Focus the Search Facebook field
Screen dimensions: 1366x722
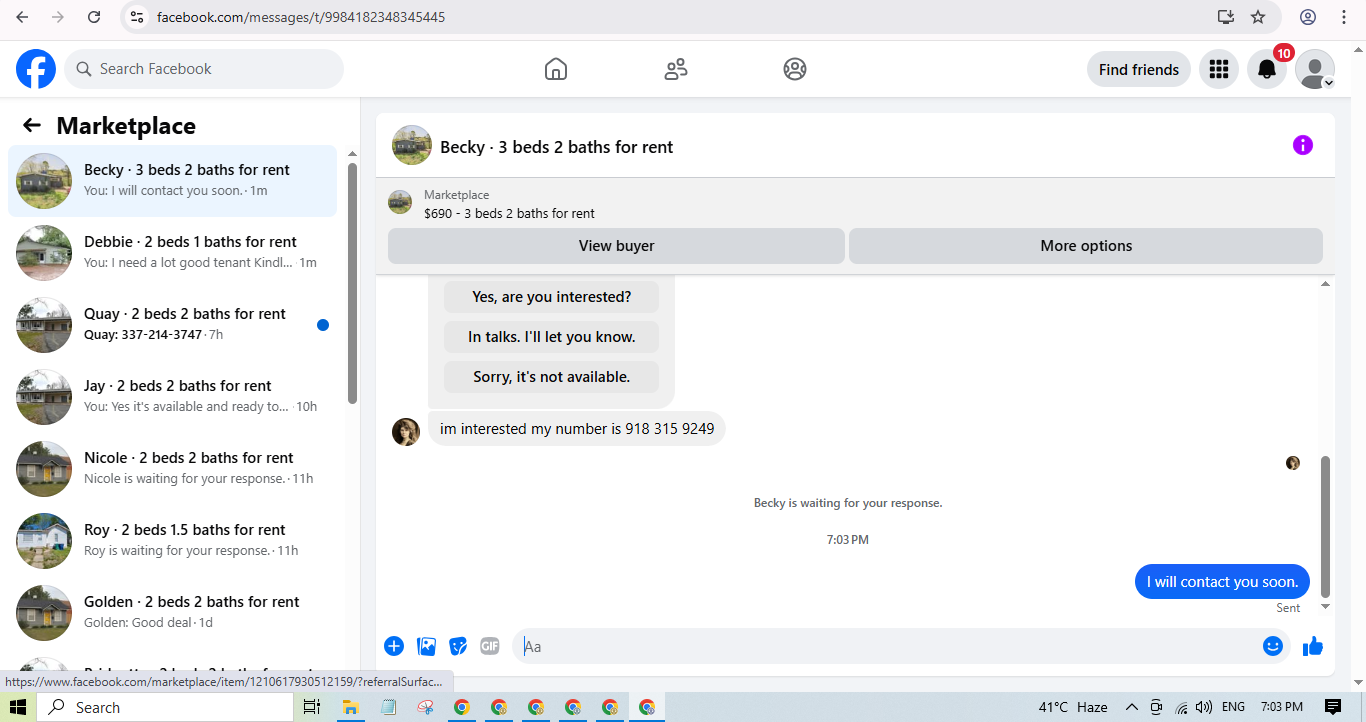click(x=204, y=69)
